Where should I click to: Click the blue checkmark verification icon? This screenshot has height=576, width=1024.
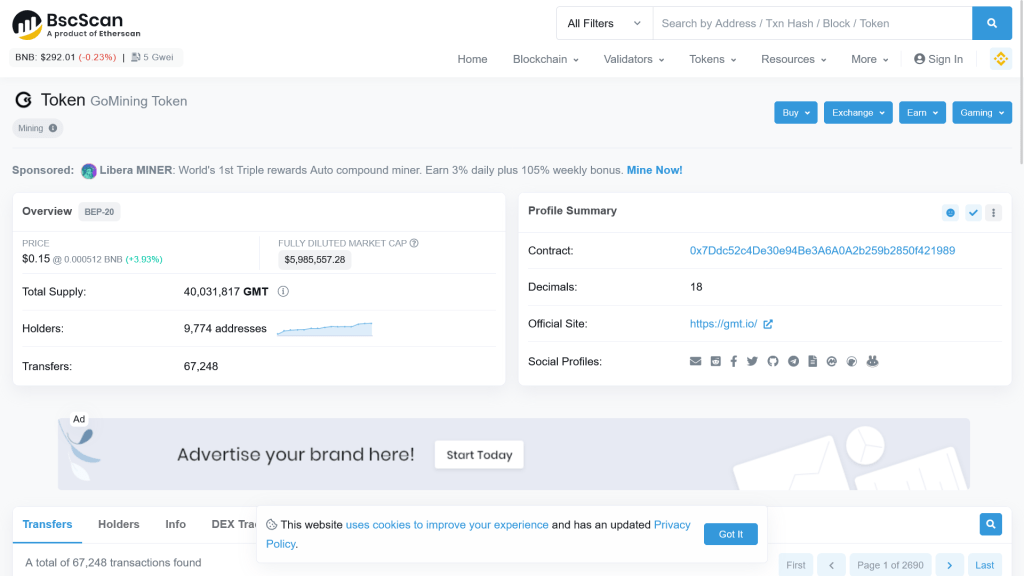pyautogui.click(x=973, y=213)
